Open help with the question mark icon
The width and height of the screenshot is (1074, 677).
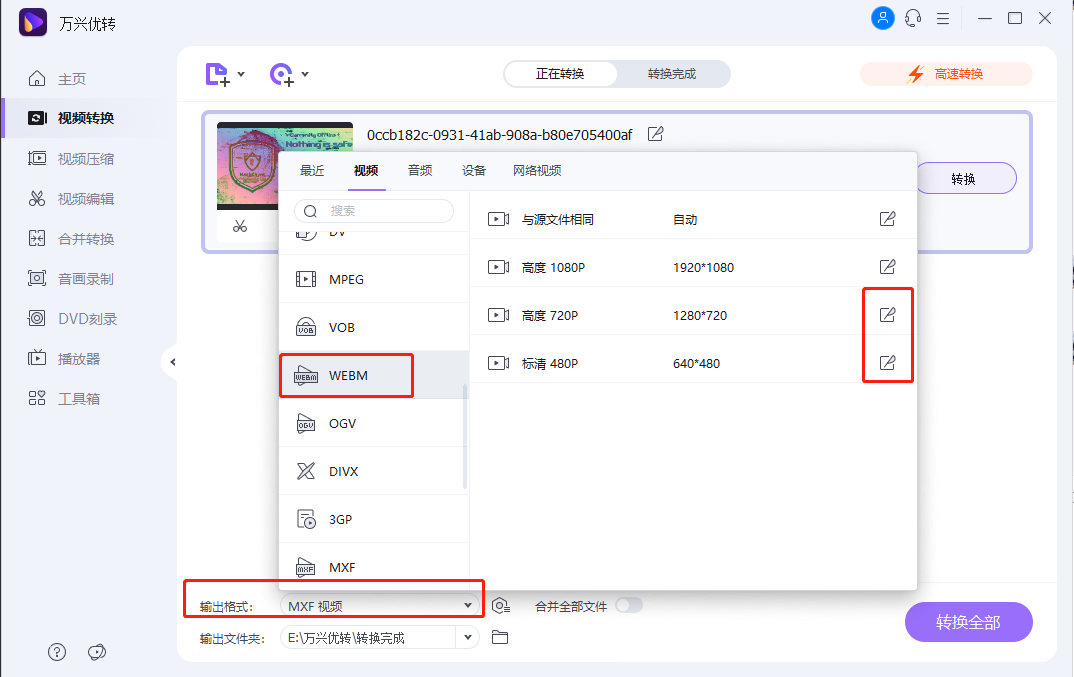click(x=57, y=651)
